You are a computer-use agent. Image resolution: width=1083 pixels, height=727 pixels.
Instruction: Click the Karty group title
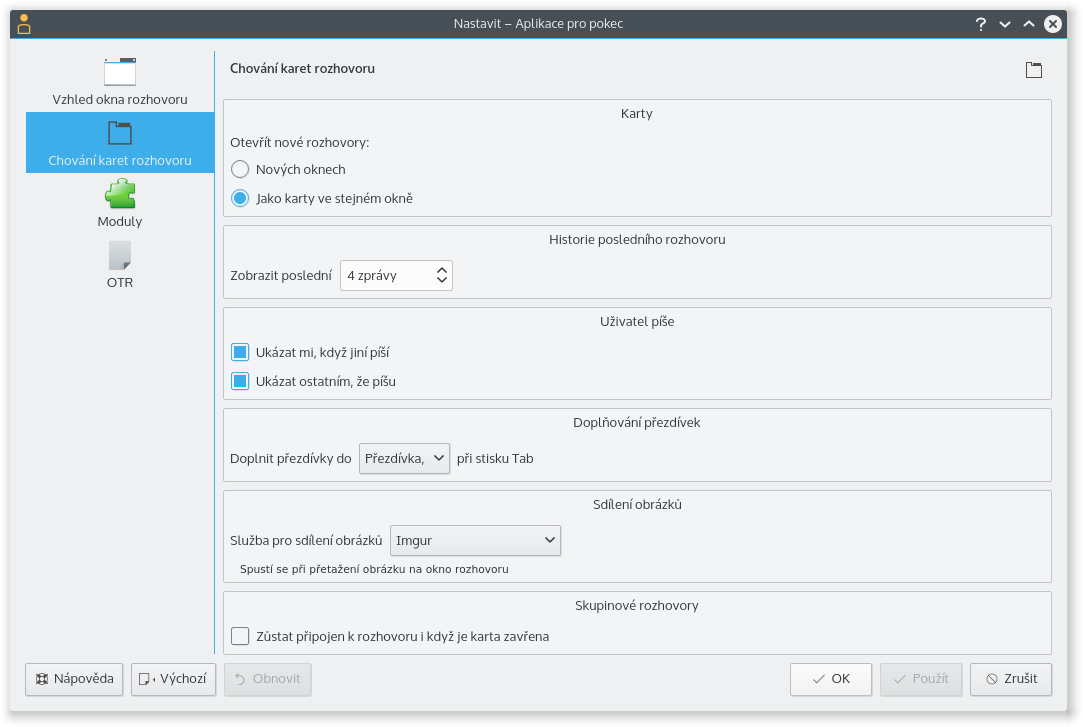637,113
